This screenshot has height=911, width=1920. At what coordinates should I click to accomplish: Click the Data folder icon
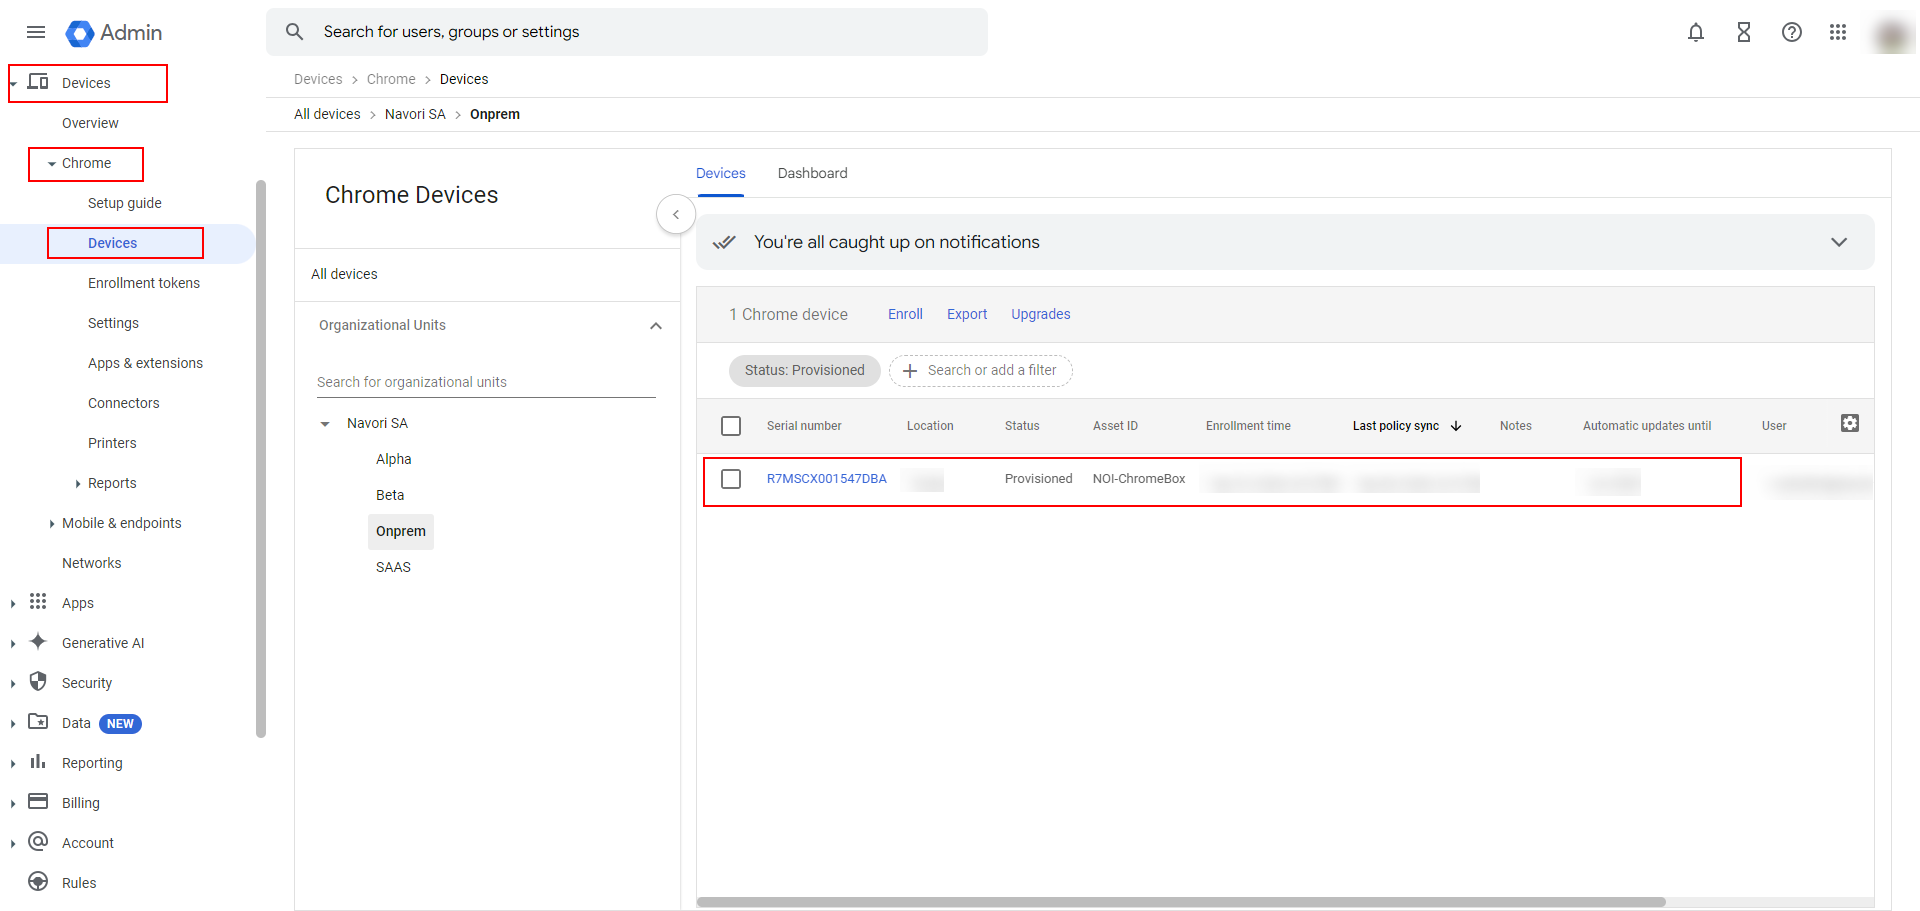click(38, 721)
